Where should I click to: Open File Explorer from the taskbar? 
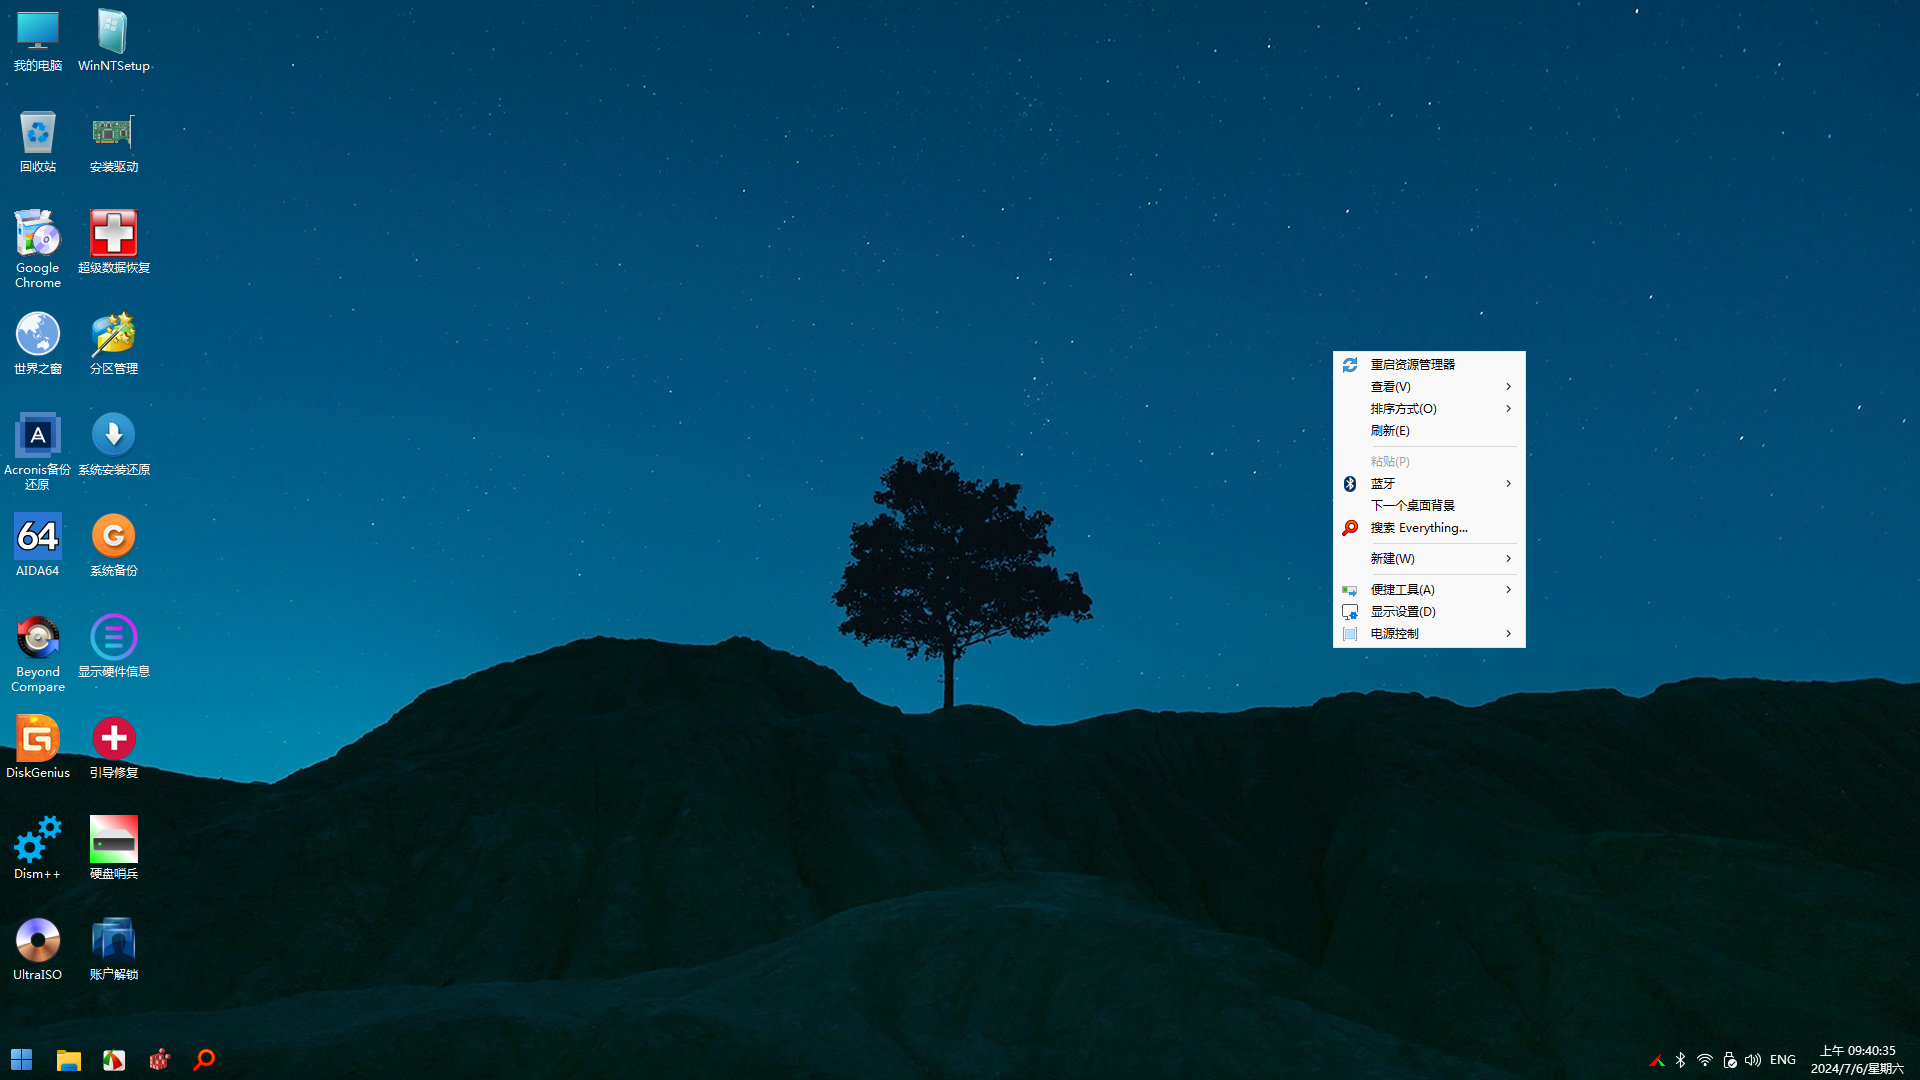(x=68, y=1059)
